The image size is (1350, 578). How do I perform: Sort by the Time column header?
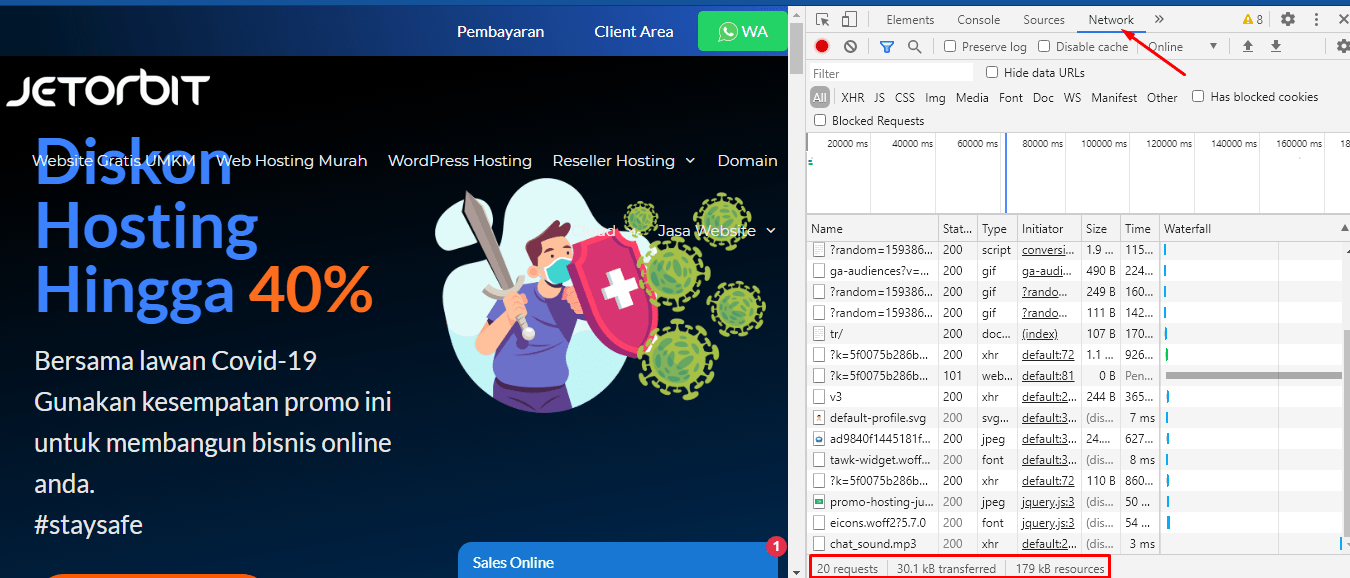pyautogui.click(x=1138, y=228)
